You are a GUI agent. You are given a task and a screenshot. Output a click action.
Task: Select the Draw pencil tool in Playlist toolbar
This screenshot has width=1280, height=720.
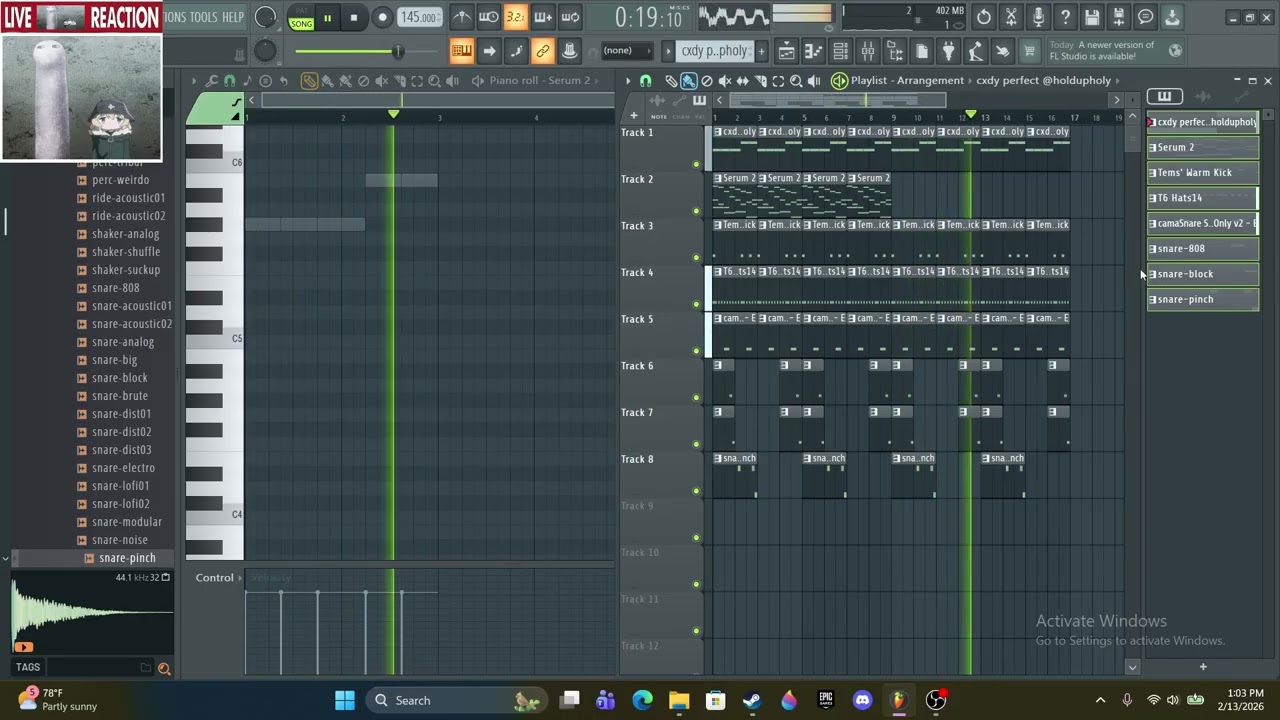pos(671,81)
